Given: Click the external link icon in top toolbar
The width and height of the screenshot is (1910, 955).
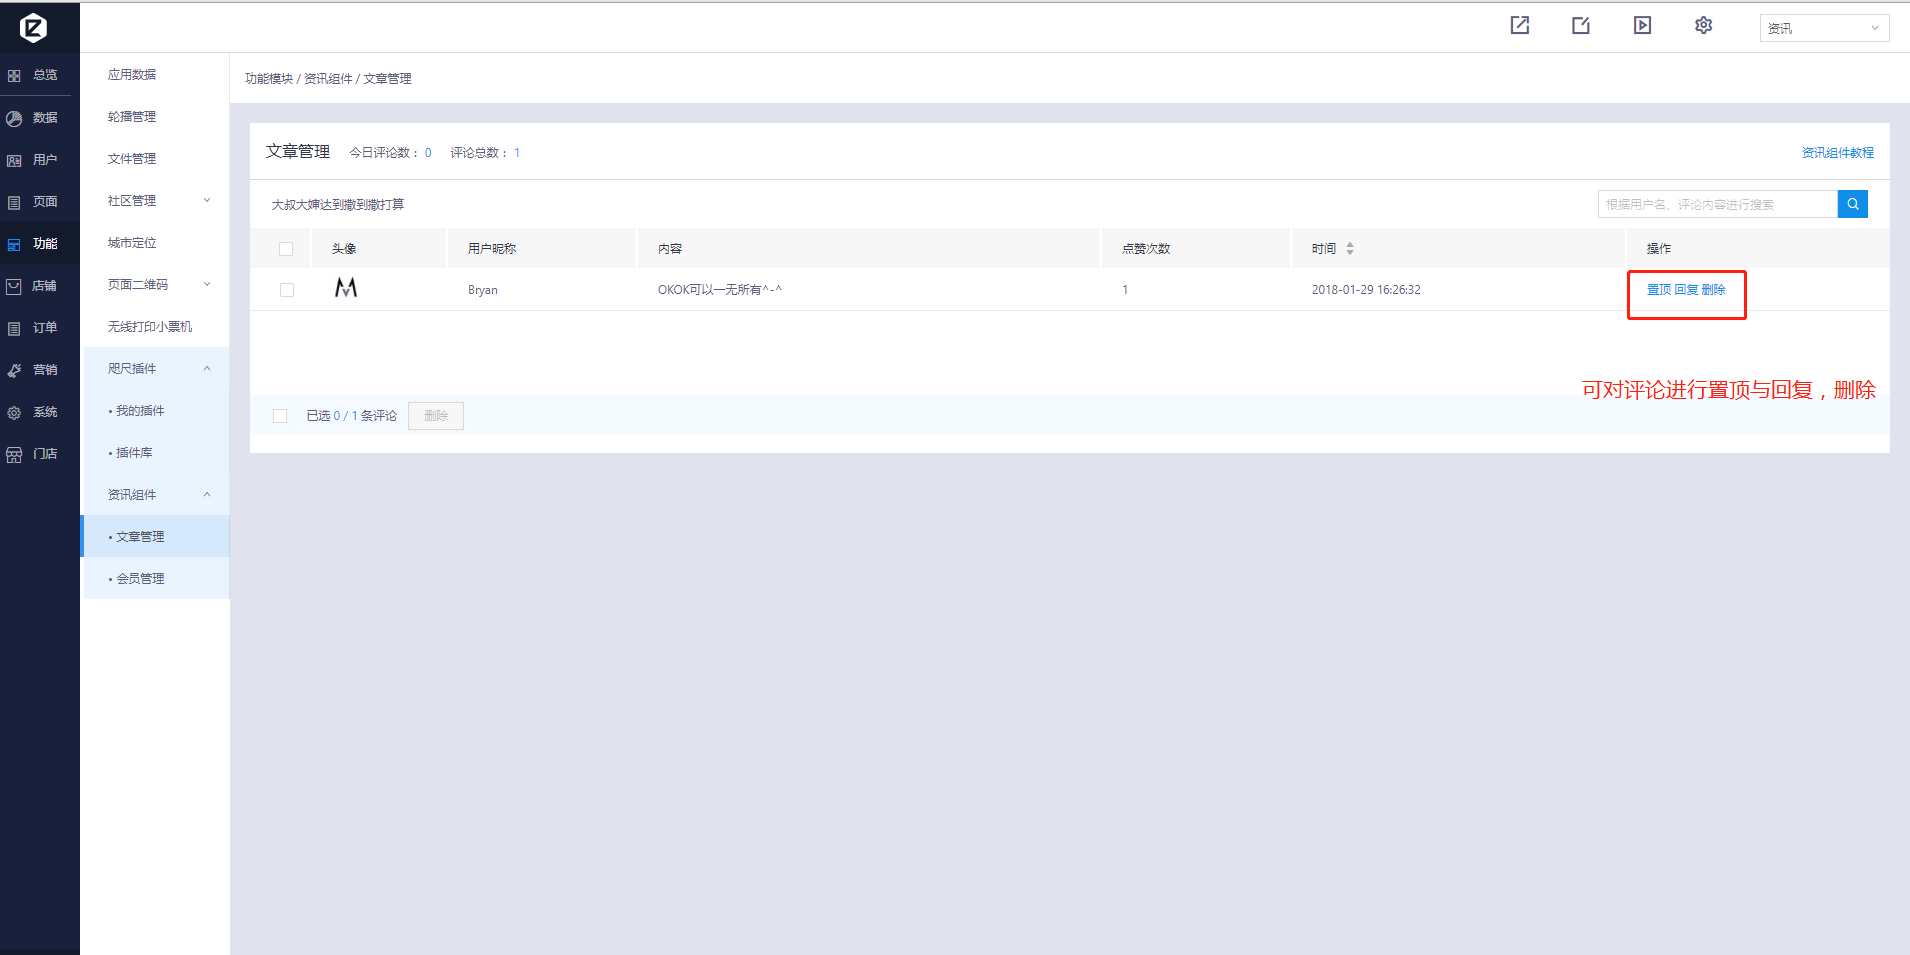Looking at the screenshot, I should (1519, 26).
